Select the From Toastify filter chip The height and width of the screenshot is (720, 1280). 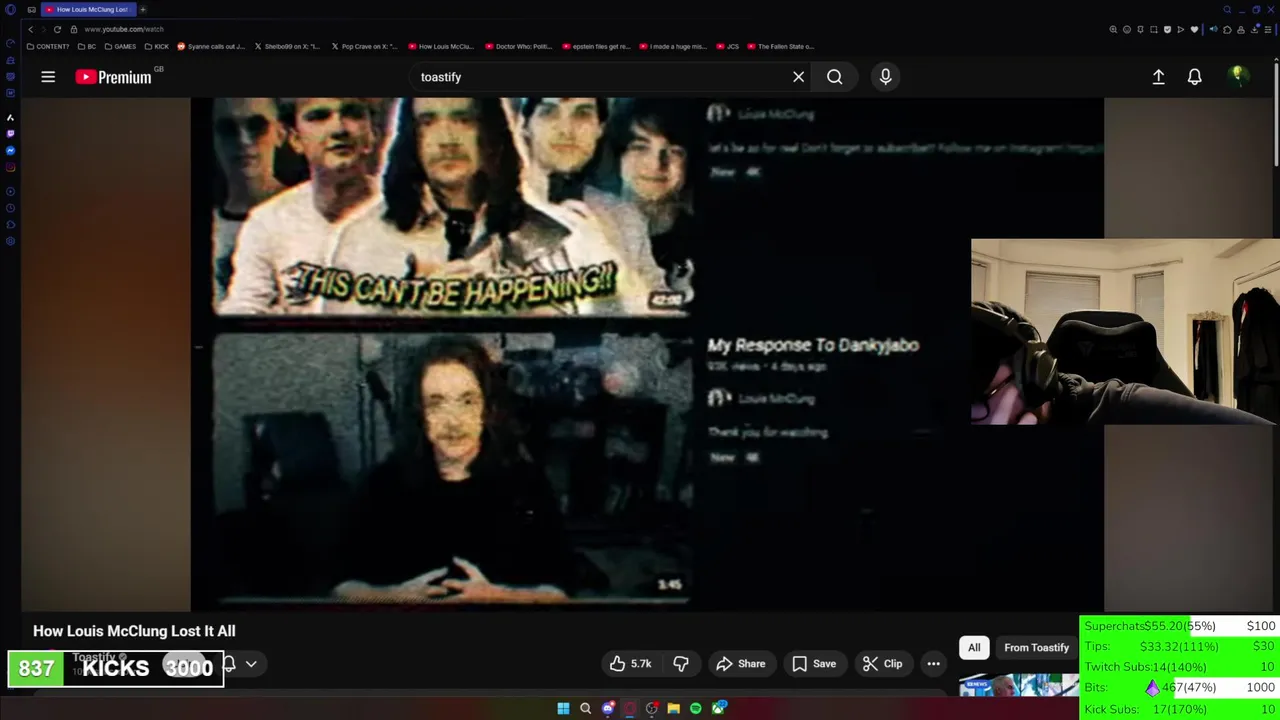point(1036,648)
